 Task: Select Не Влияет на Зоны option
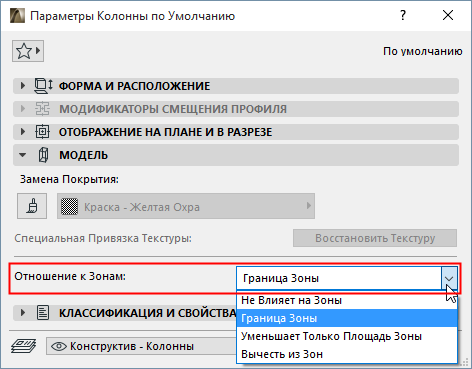(347, 300)
